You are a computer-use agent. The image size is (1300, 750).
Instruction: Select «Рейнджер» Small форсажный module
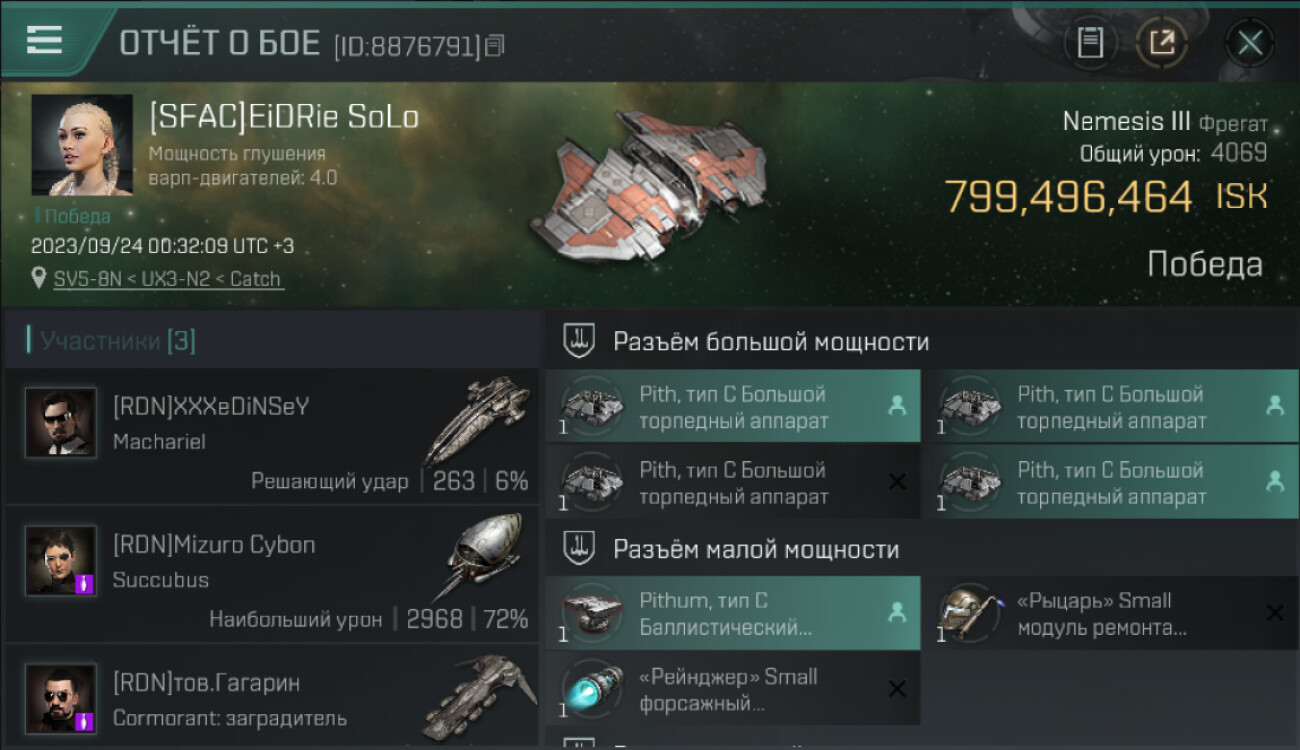(x=733, y=689)
